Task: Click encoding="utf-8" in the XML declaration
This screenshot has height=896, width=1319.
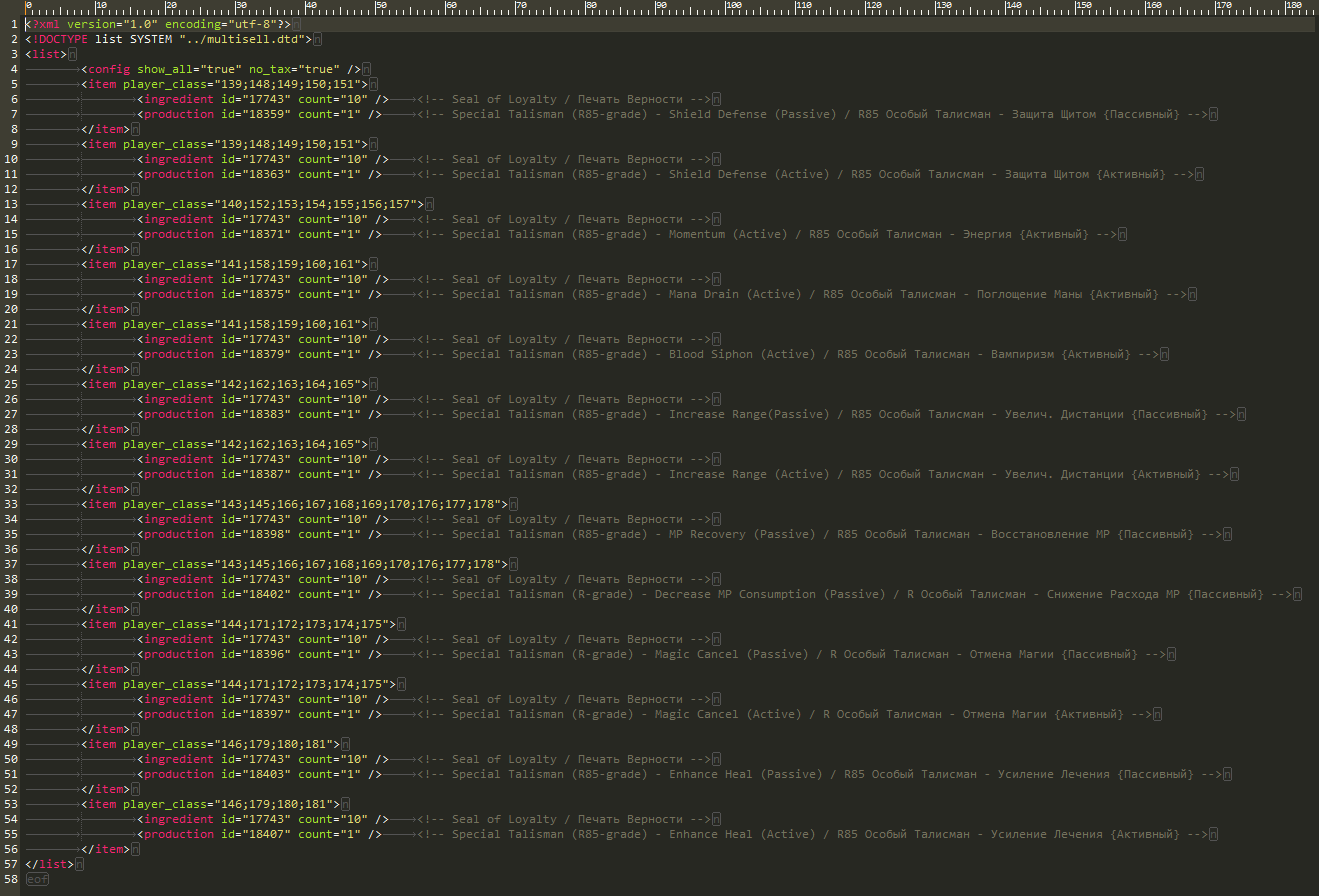Action: click(220, 24)
